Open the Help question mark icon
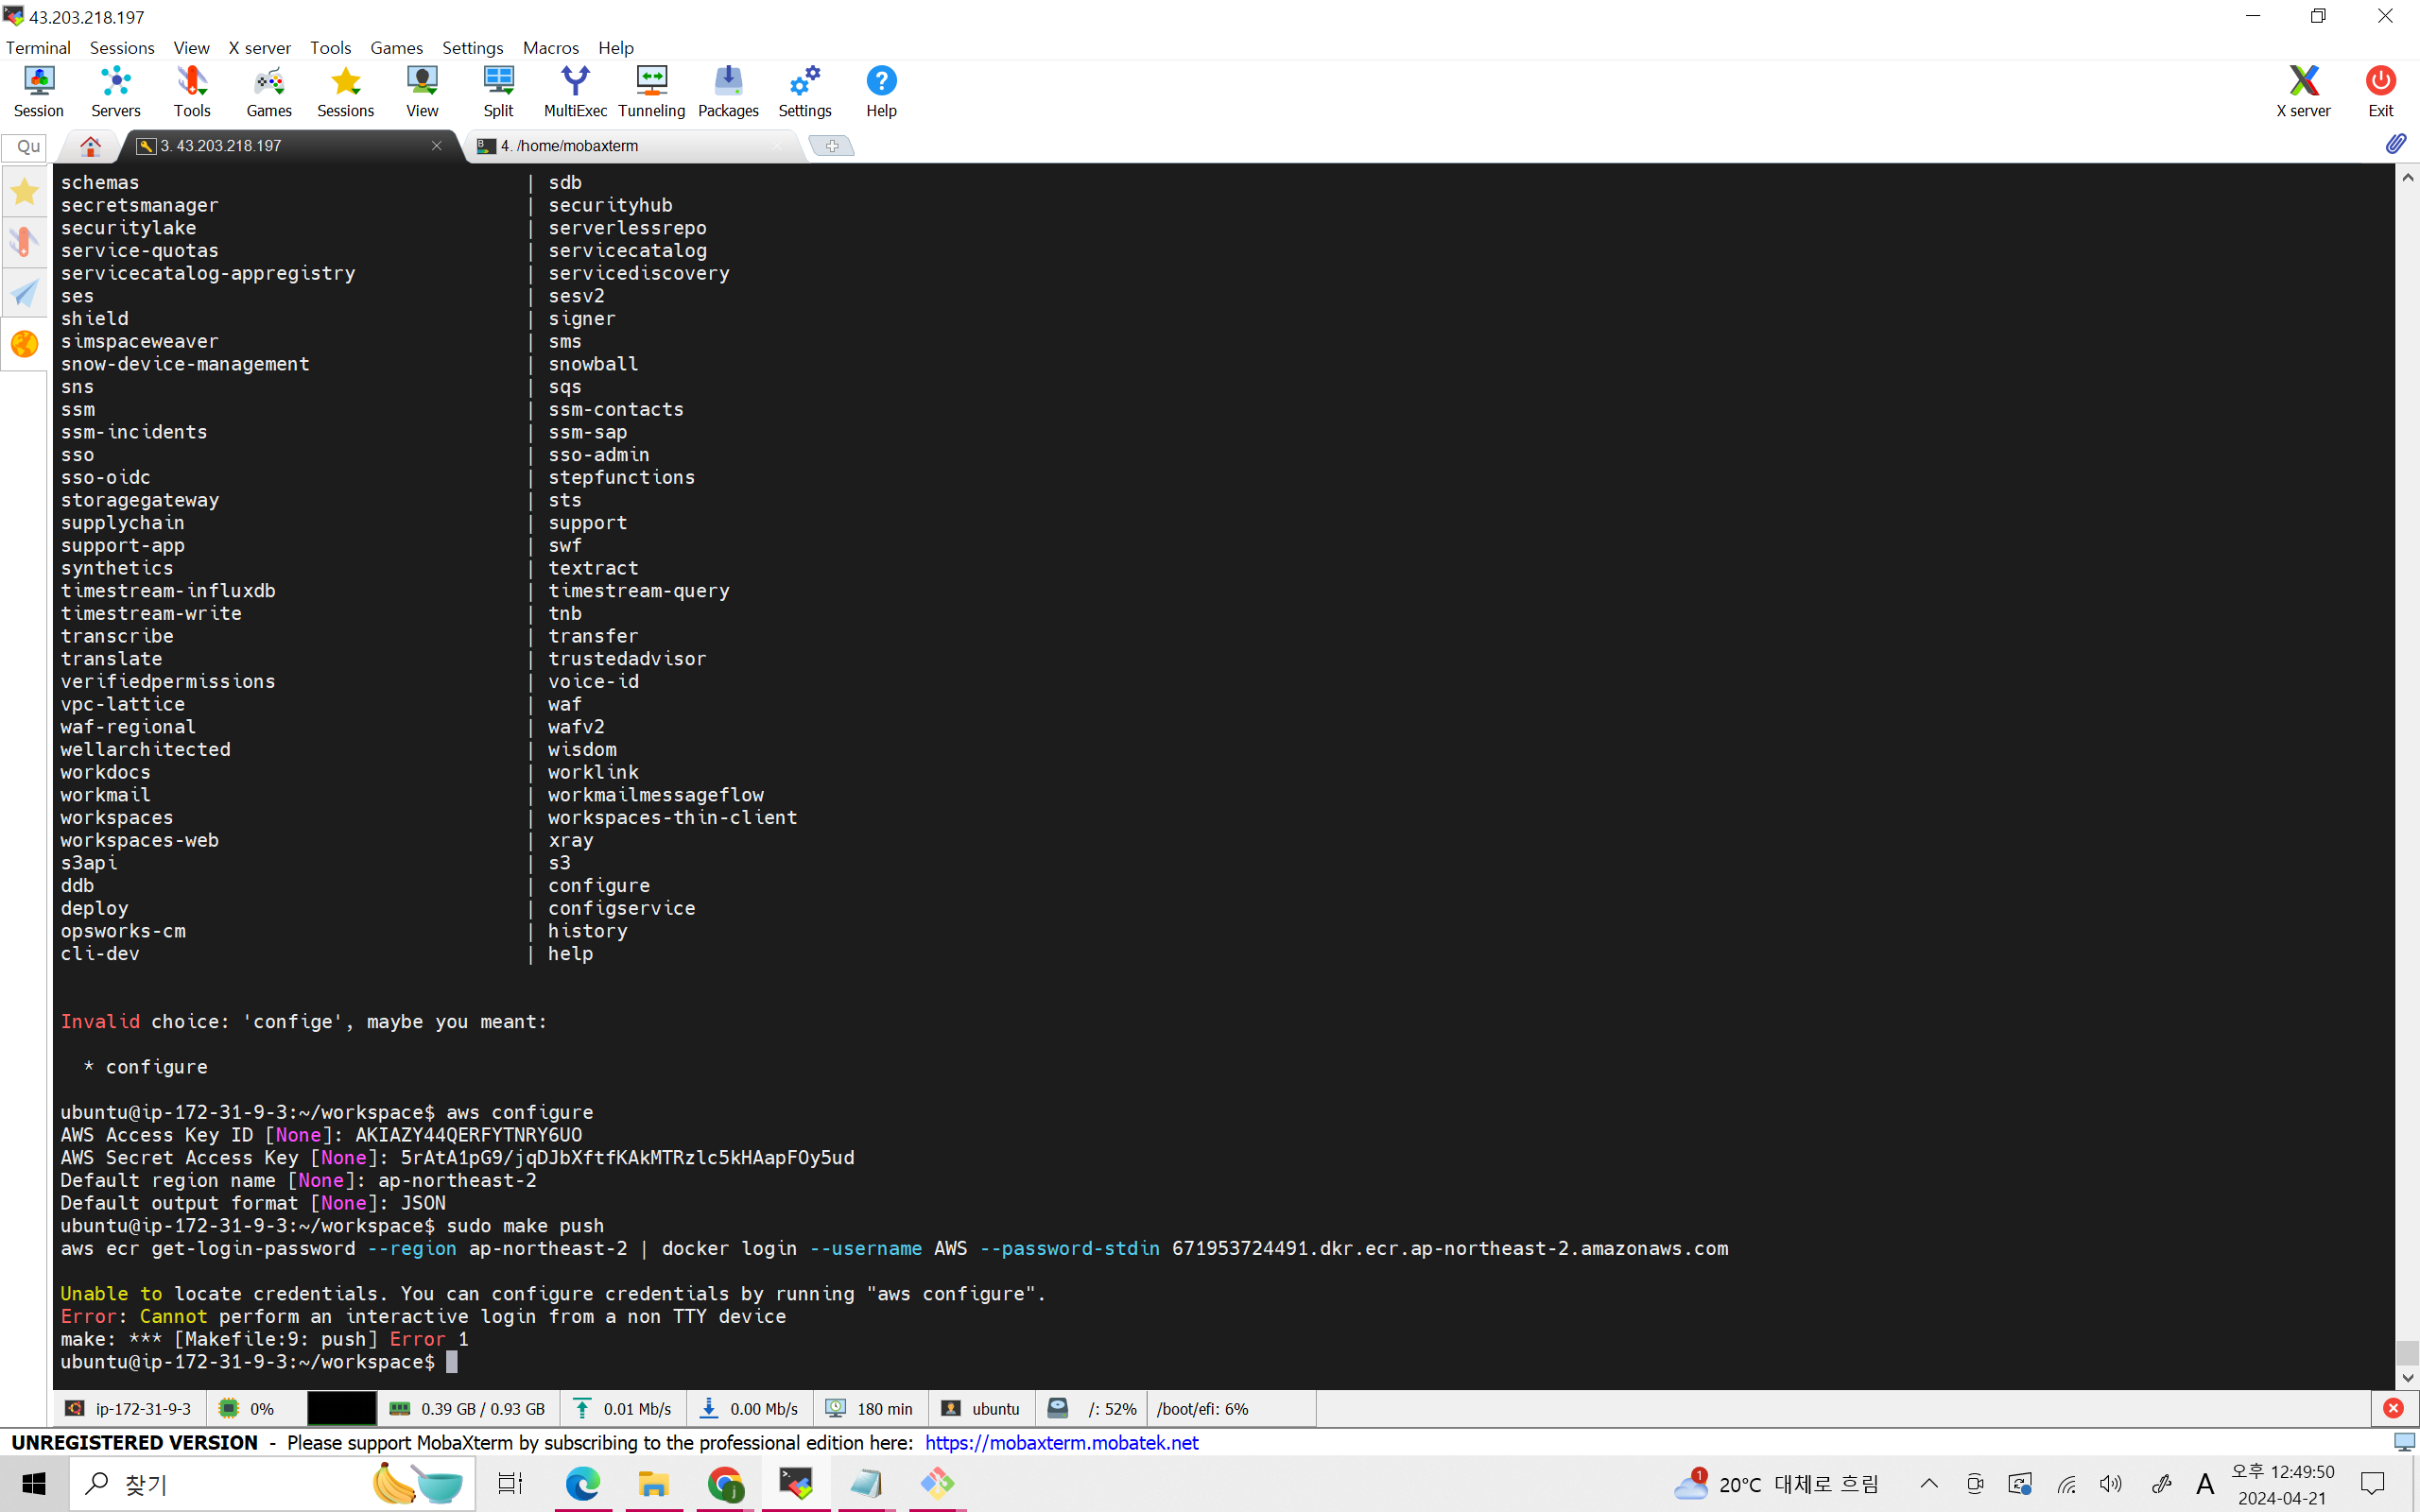Image resolution: width=2420 pixels, height=1512 pixels. point(881,91)
